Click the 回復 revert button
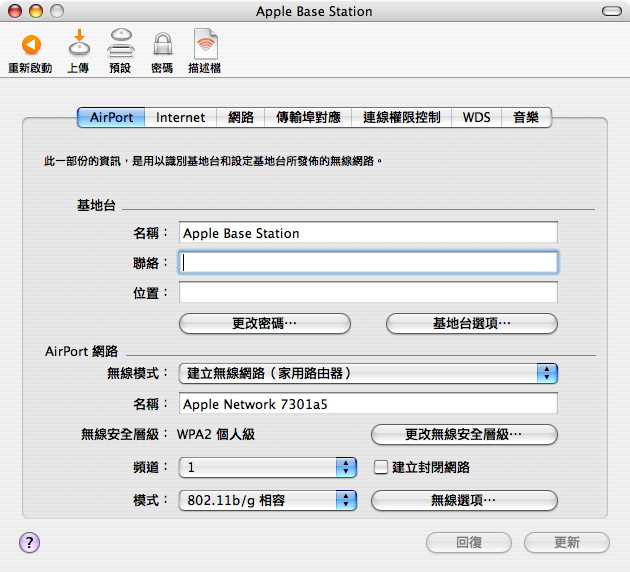630x572 pixels. click(469, 542)
